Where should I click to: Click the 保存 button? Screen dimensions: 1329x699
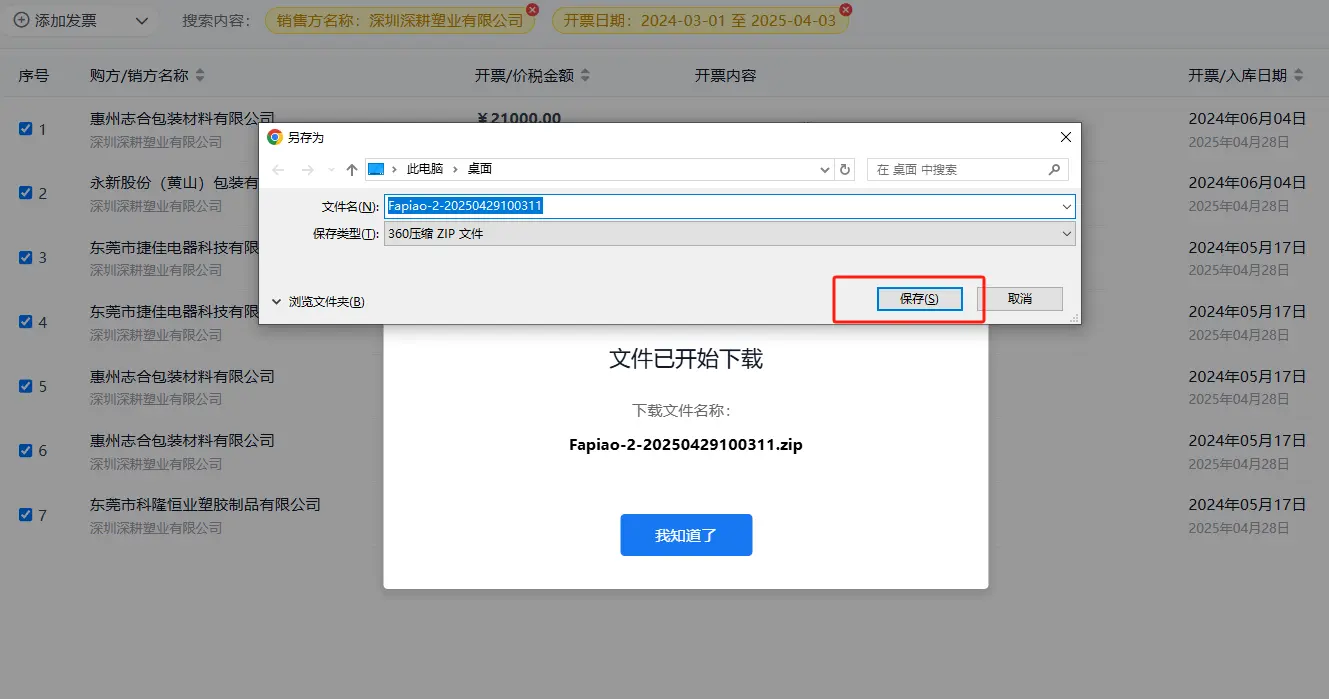(919, 299)
